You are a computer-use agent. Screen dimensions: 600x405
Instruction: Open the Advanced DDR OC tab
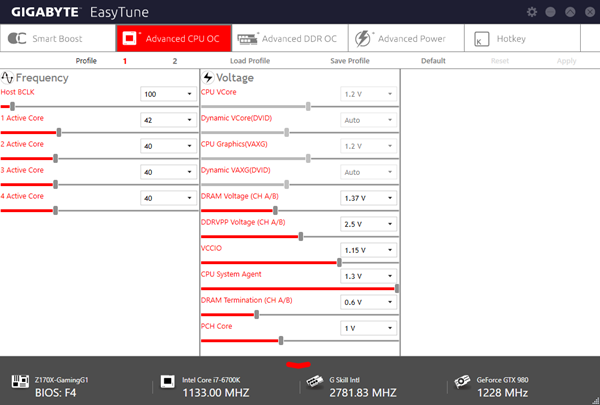pyautogui.click(x=290, y=38)
